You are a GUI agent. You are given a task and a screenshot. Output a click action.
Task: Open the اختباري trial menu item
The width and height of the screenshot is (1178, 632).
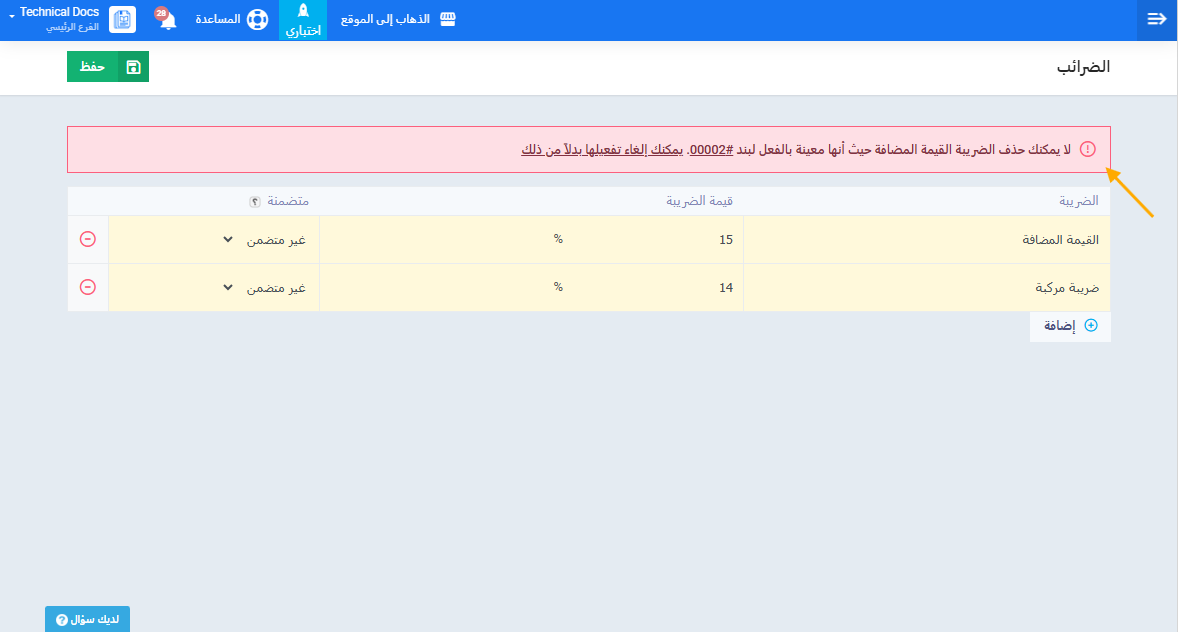[x=303, y=20]
